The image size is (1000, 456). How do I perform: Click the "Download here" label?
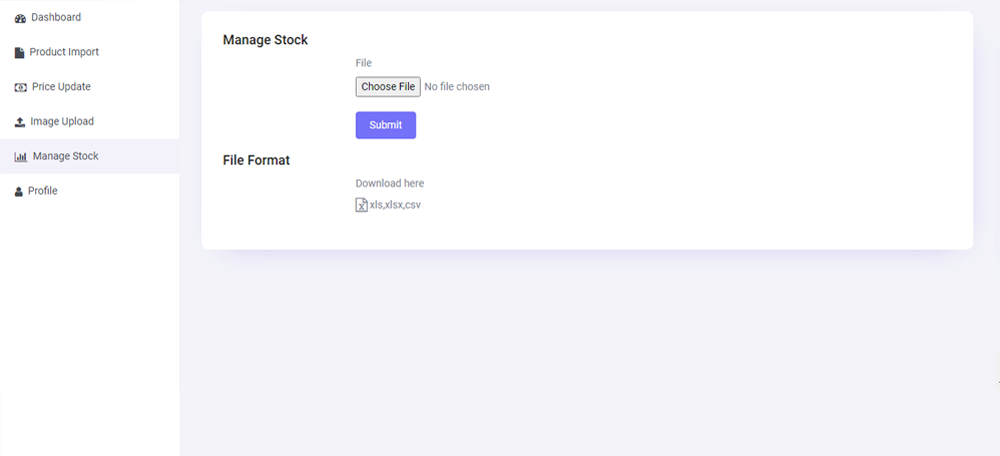pyautogui.click(x=390, y=183)
